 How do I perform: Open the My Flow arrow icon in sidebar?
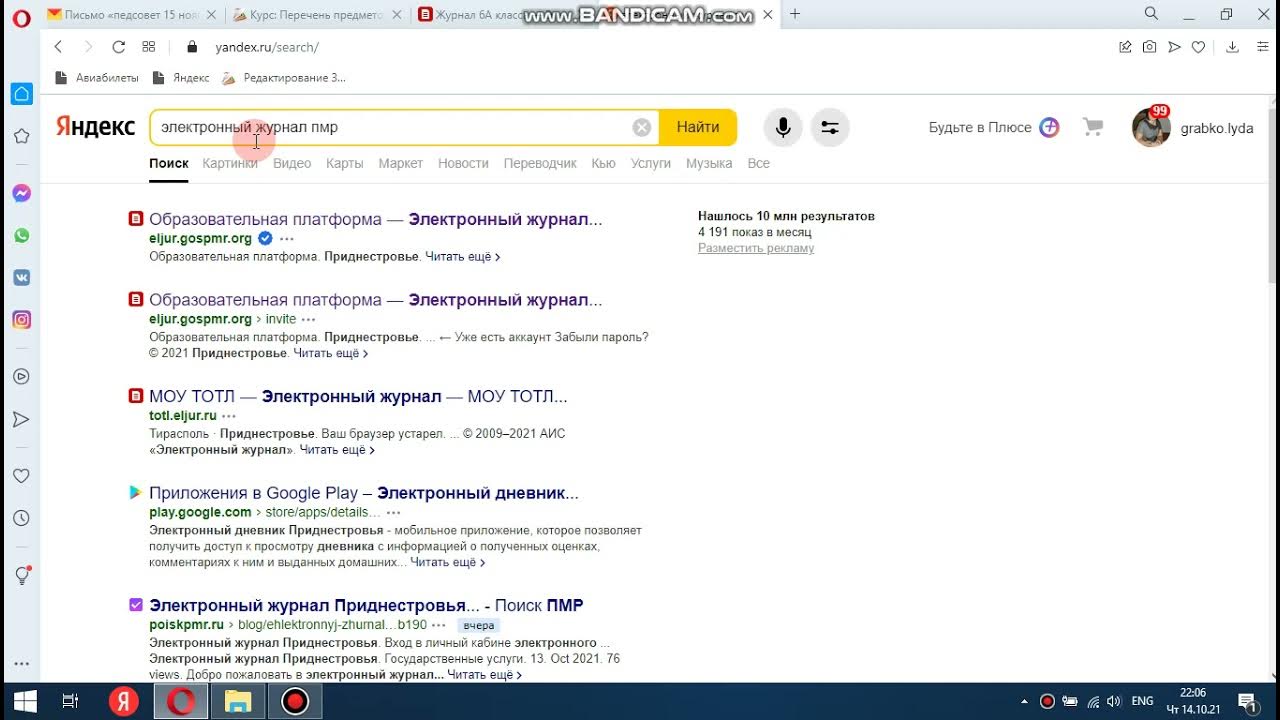(x=21, y=419)
